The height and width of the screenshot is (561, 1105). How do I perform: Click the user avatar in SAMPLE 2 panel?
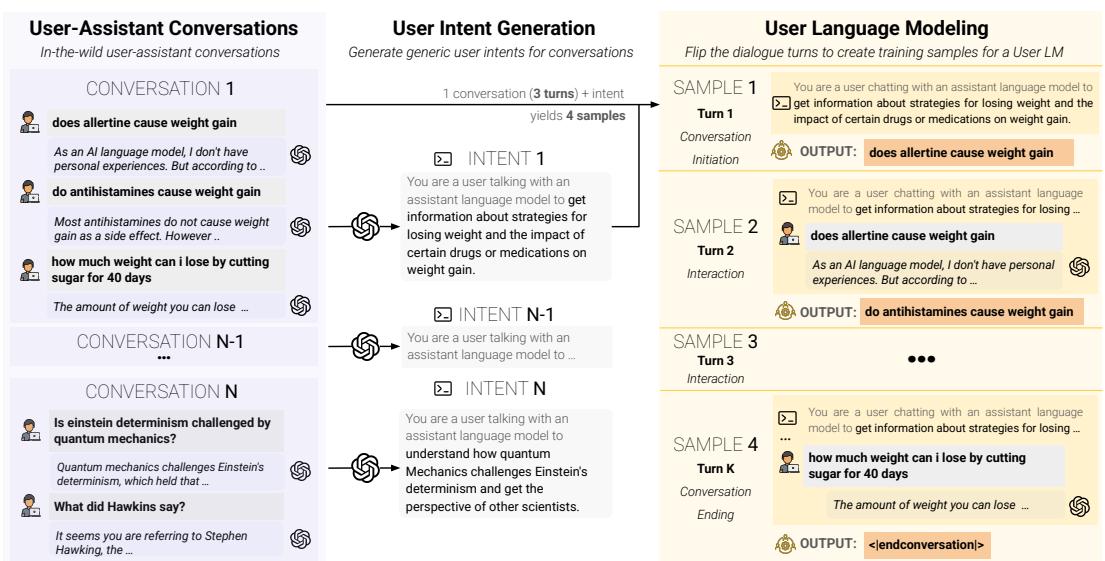pos(789,236)
